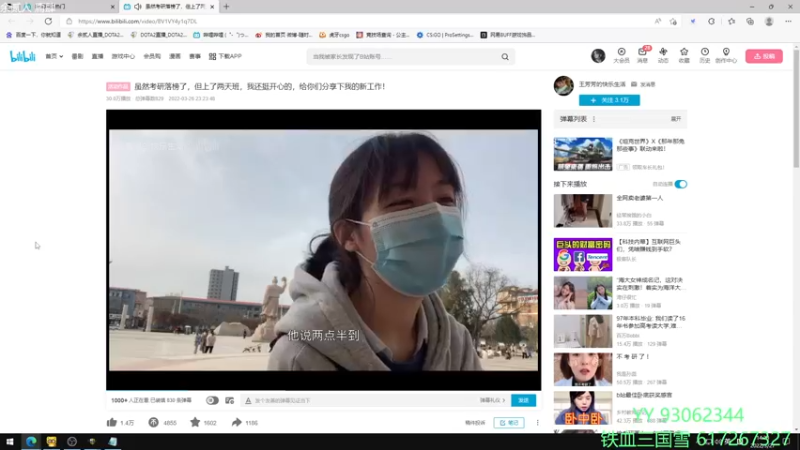
Task: Open the 漫画 nav link
Action: pos(175,56)
